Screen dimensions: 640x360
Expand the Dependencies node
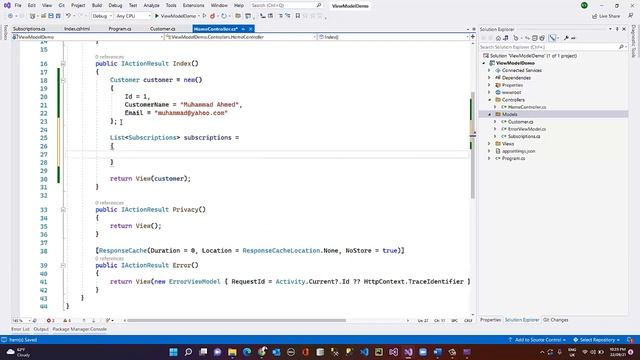coord(489,78)
